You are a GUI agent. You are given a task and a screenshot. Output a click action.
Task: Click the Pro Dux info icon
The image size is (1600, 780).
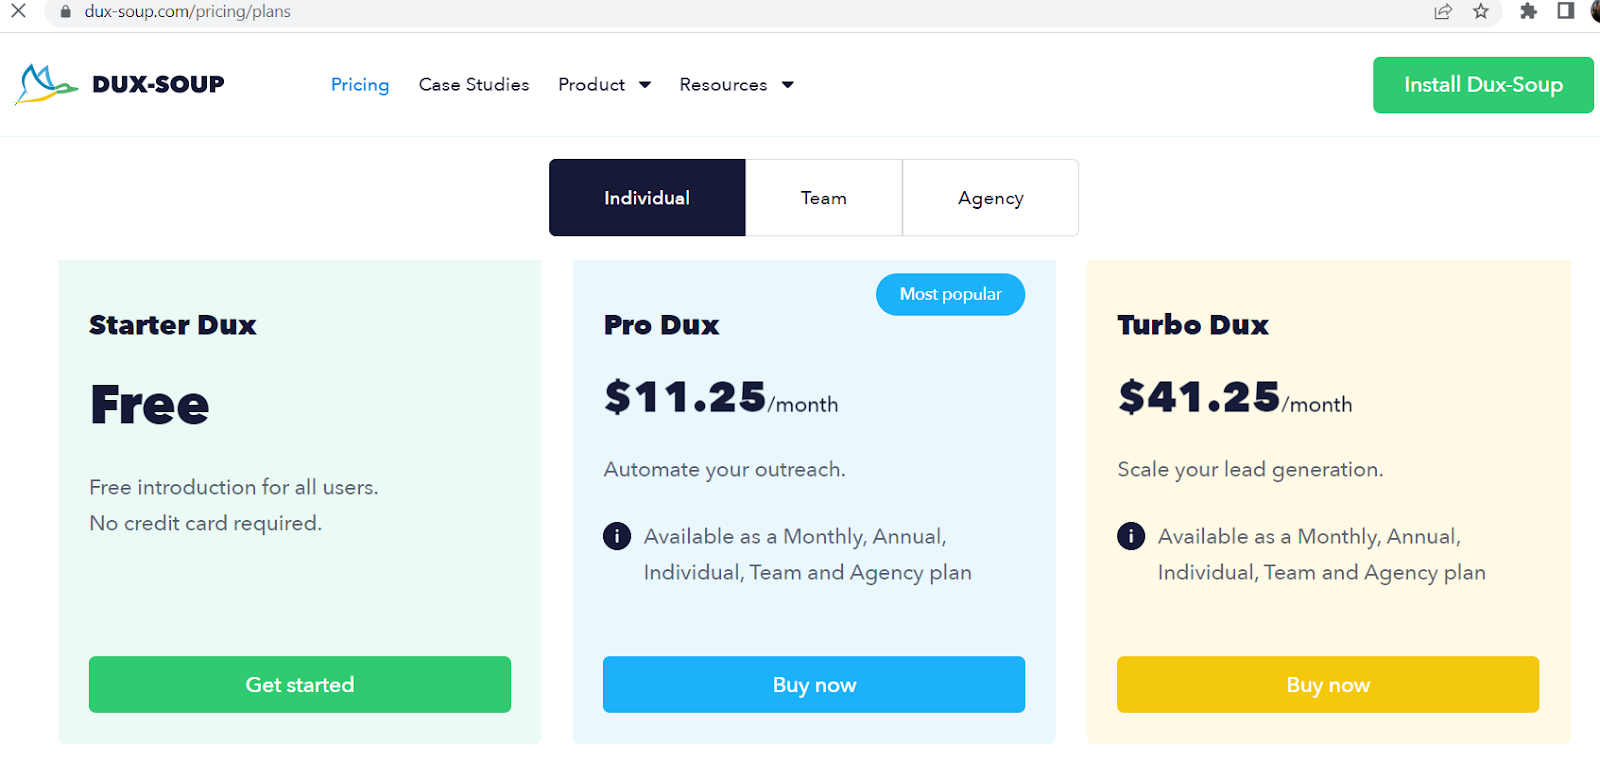click(617, 537)
